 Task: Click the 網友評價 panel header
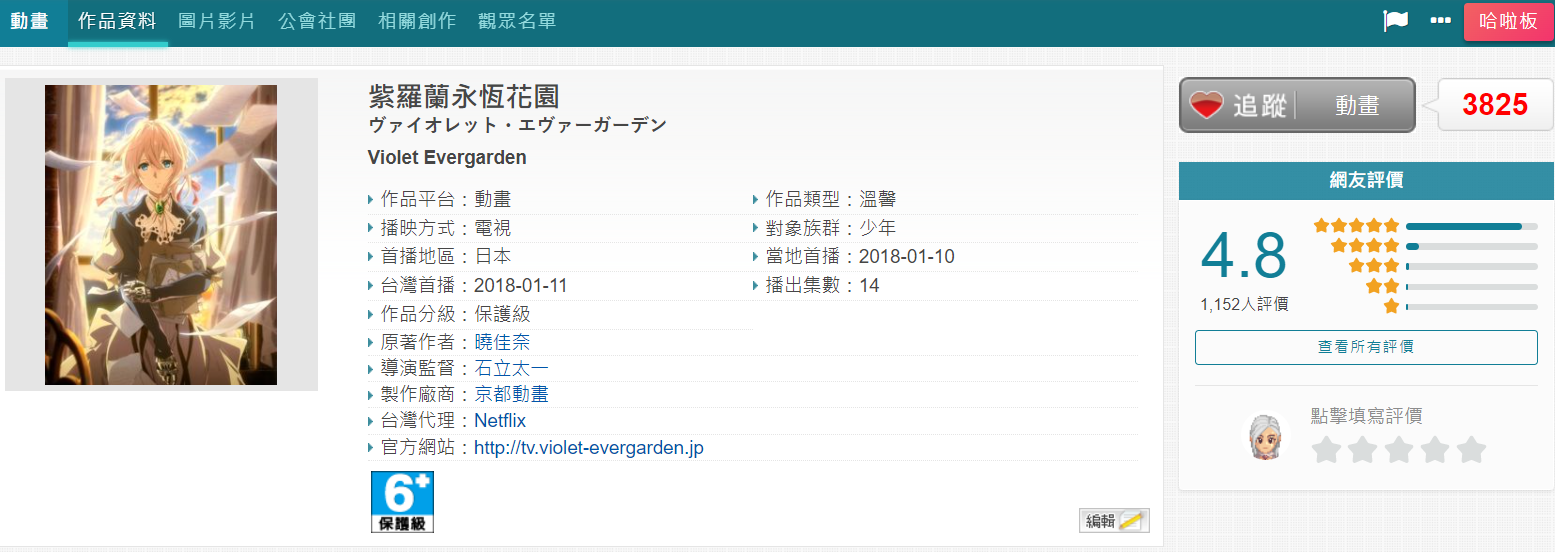coord(1366,180)
